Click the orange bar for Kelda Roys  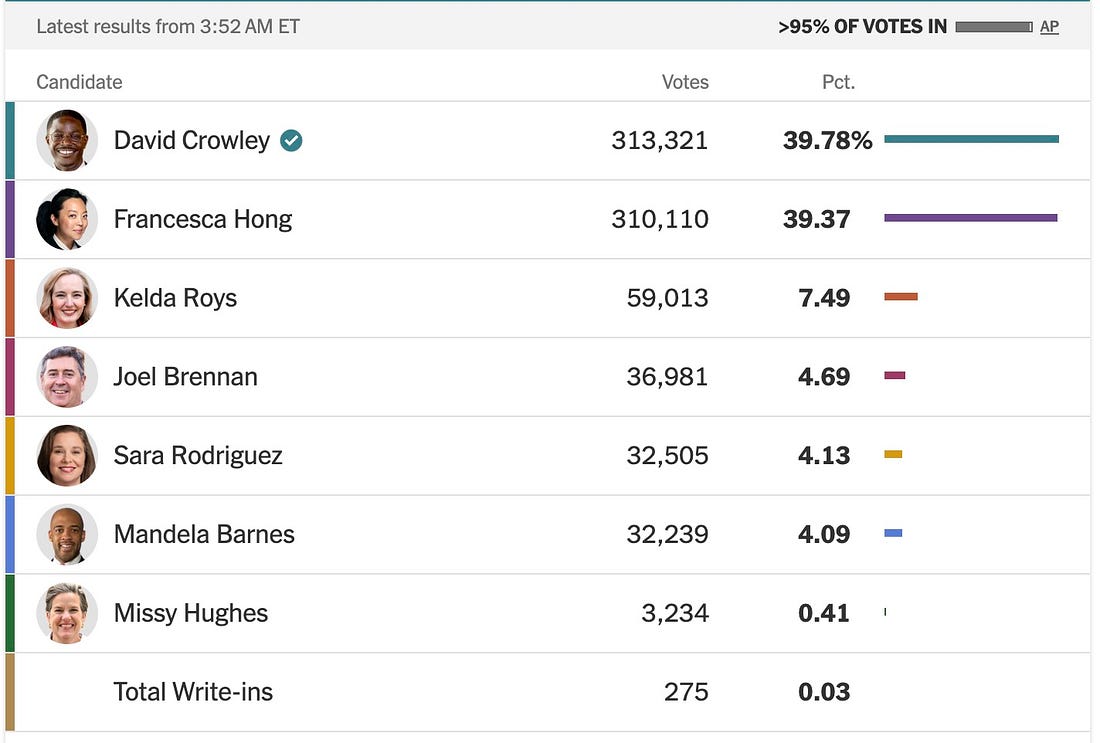click(x=901, y=297)
